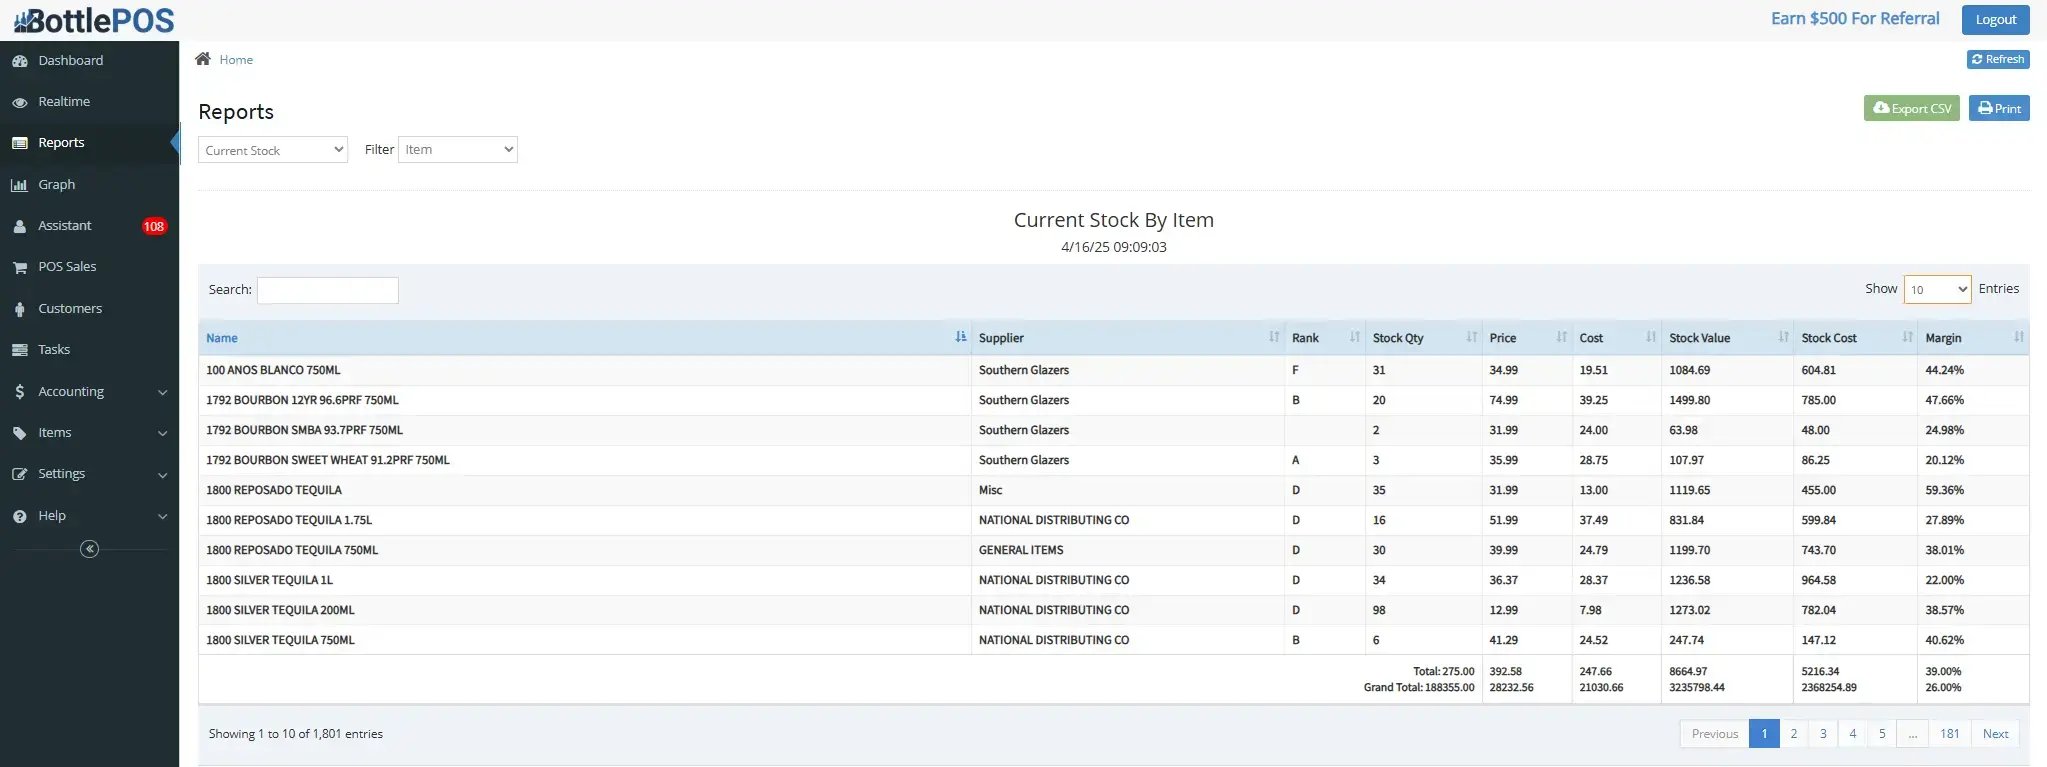Open Customers from the sidebar menu
The image size is (2047, 767).
coord(70,309)
